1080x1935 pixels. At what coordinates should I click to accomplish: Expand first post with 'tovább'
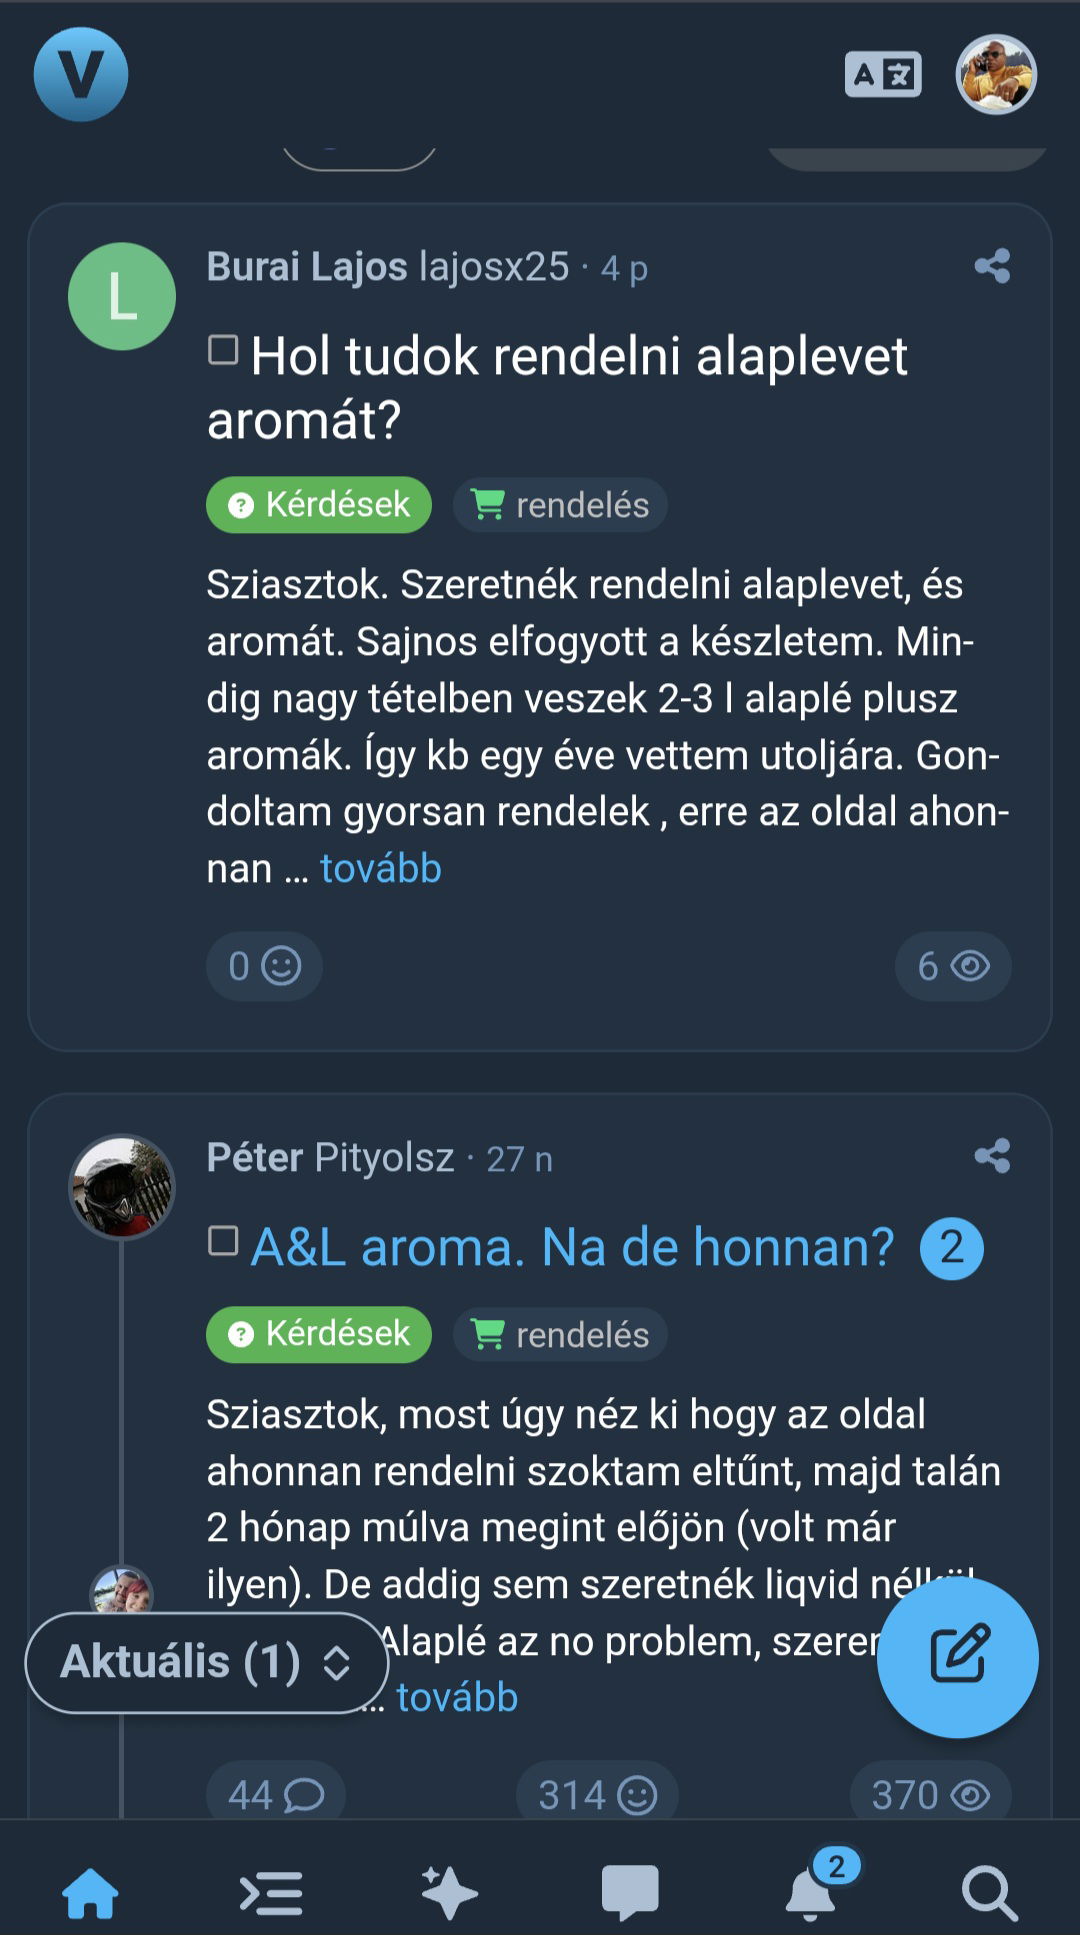[380, 869]
